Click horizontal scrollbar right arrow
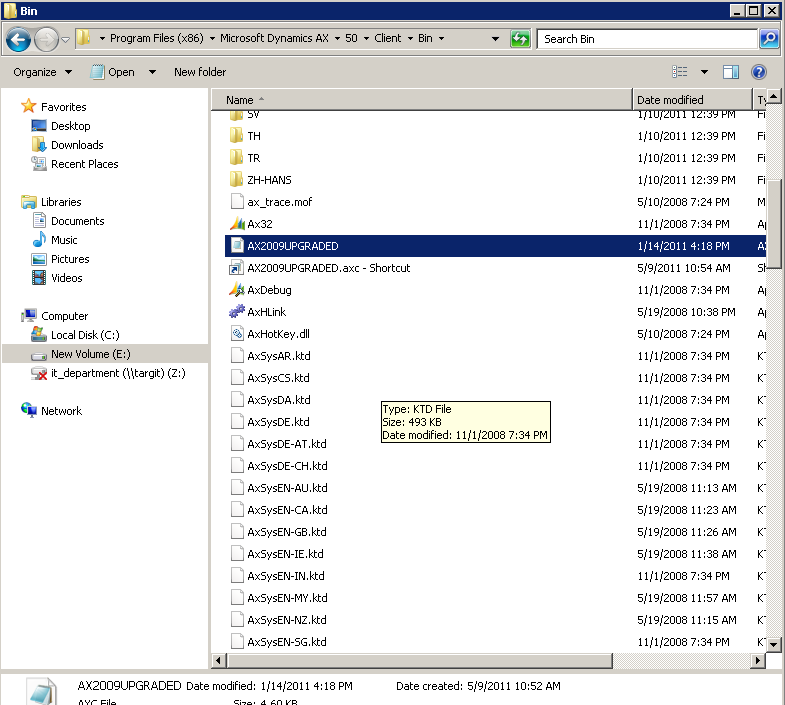 (x=758, y=661)
